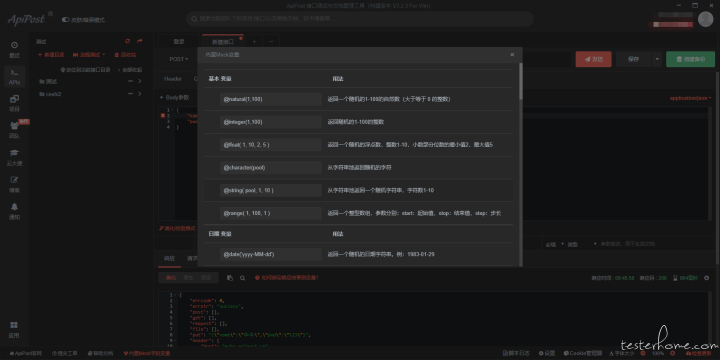Open the 云大使 graduation cap icon
Screen dimensions: 720x360
[x=14, y=157]
